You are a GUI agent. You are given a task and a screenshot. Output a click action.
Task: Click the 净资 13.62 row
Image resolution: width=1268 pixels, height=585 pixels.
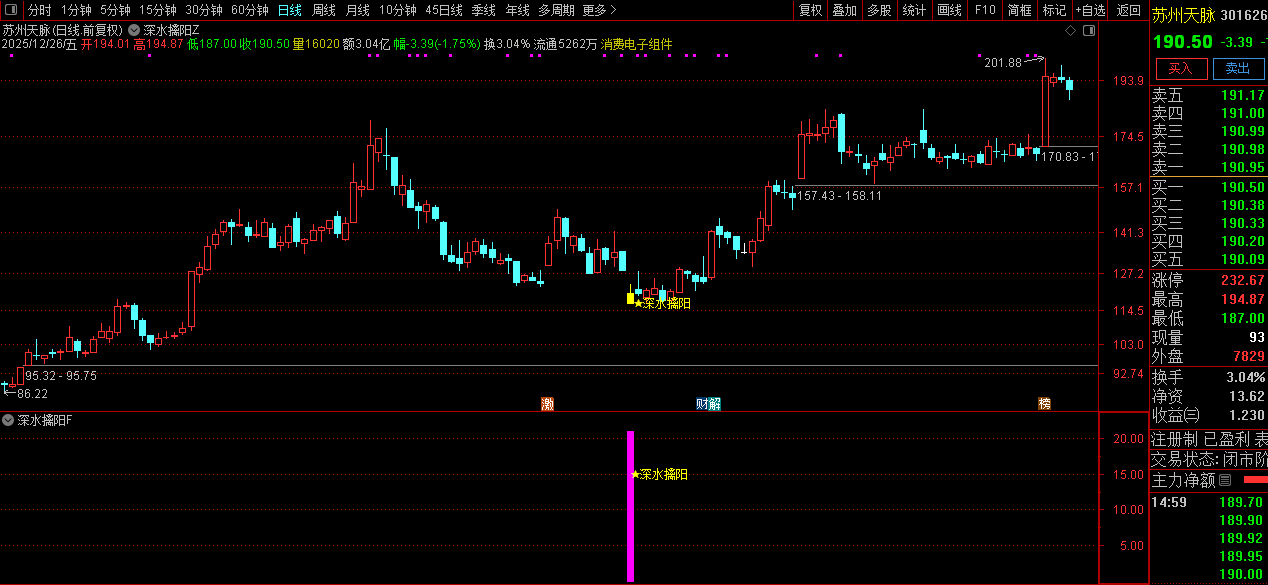(1208, 396)
